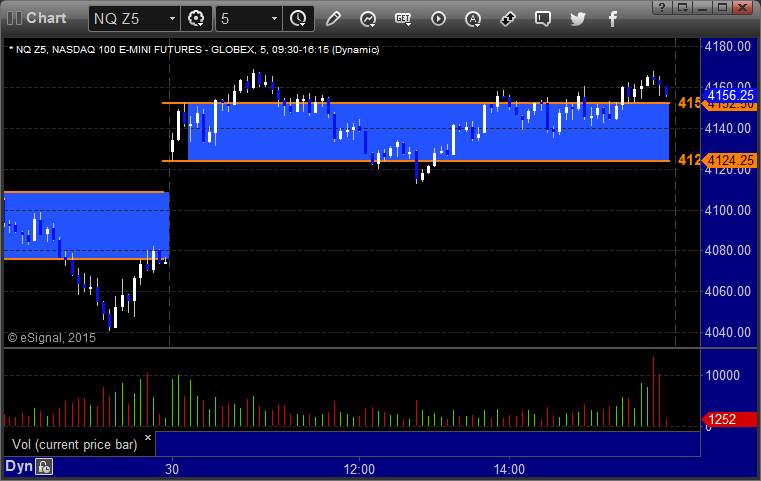Image resolution: width=761 pixels, height=481 pixels.
Task: Share chart via Facebook icon
Action: pos(612,18)
